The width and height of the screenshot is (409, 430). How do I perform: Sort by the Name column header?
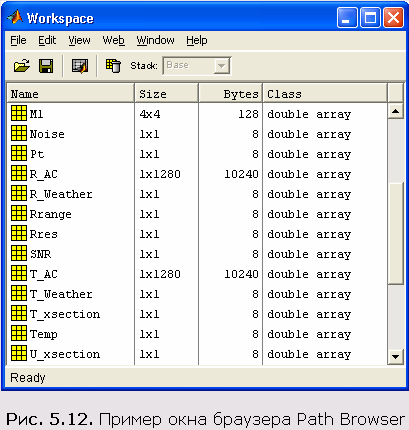70,93
